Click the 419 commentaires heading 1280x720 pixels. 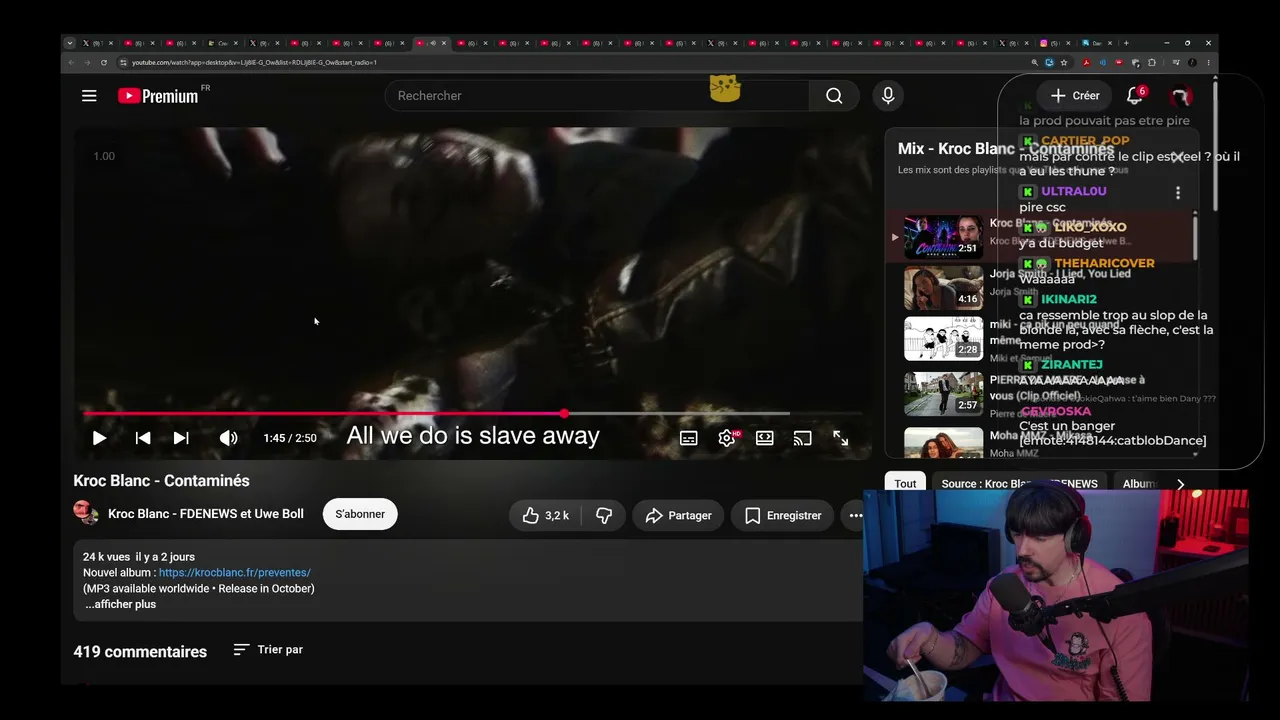tap(140, 652)
